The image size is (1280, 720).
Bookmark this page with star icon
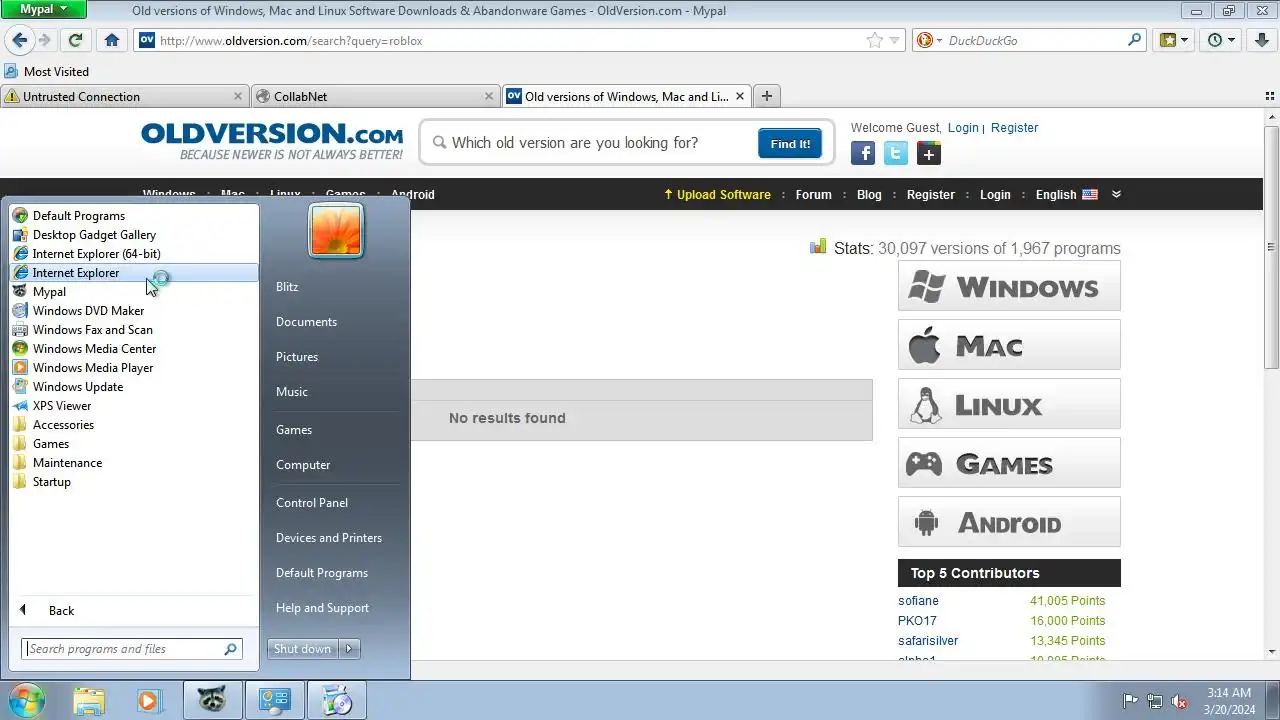point(875,41)
